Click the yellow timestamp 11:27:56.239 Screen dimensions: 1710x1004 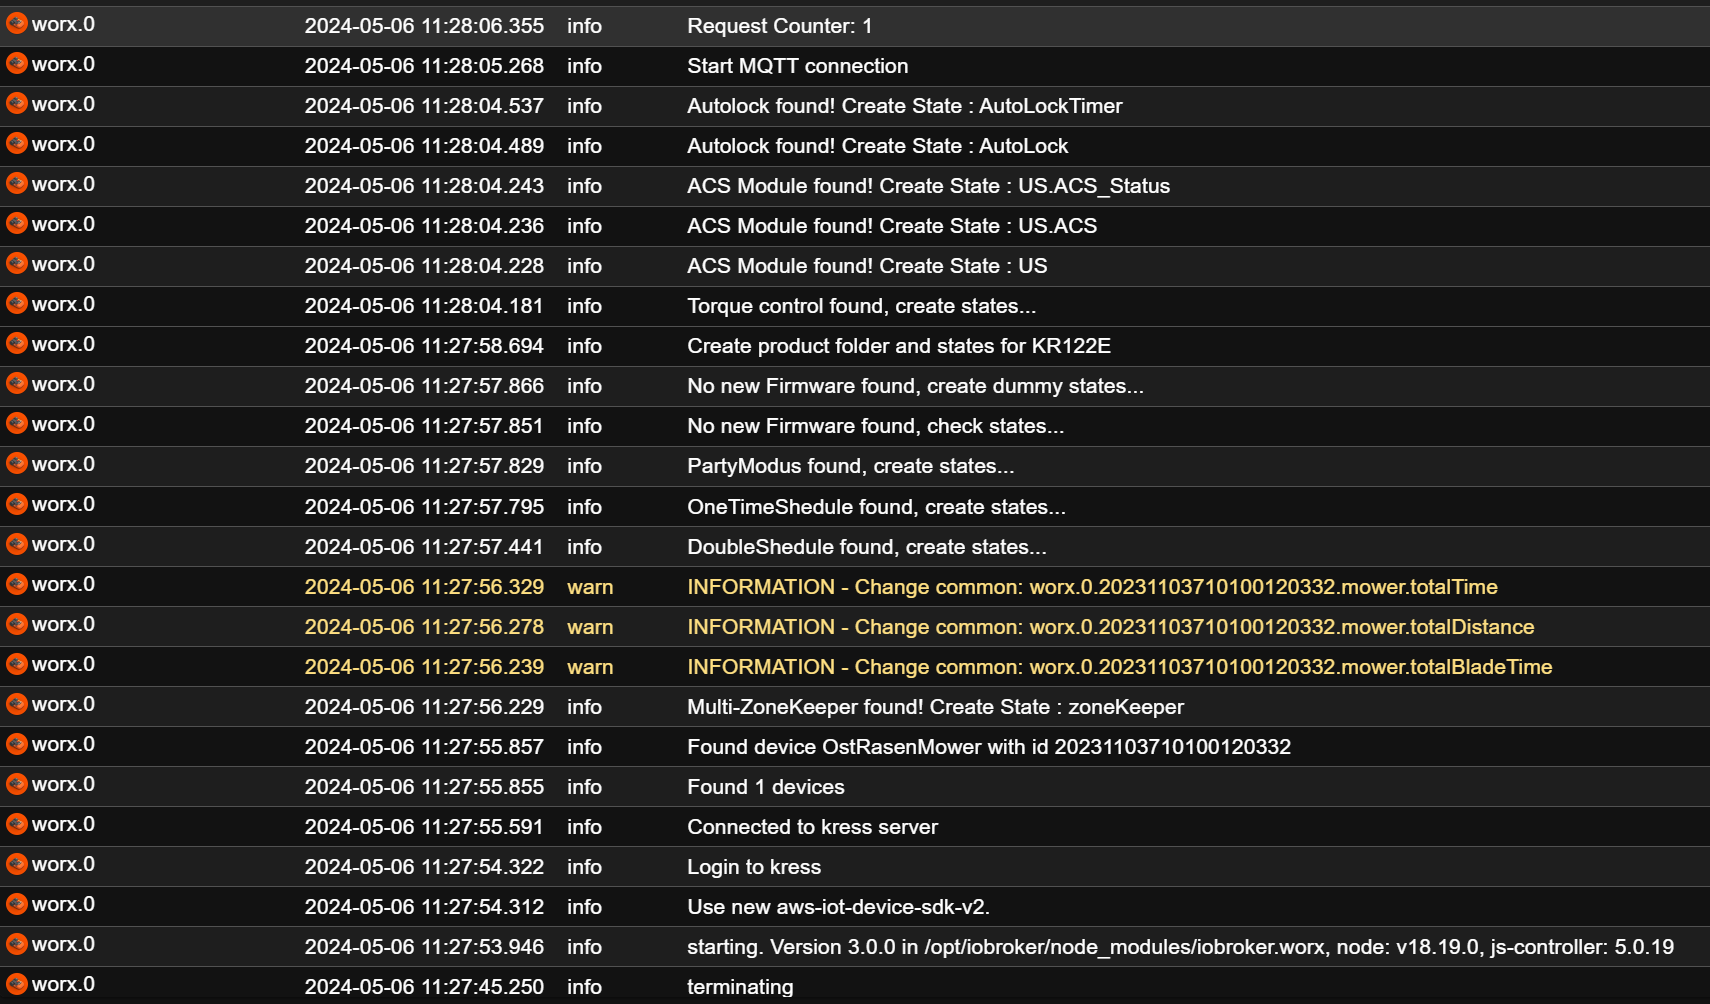[x=424, y=667]
